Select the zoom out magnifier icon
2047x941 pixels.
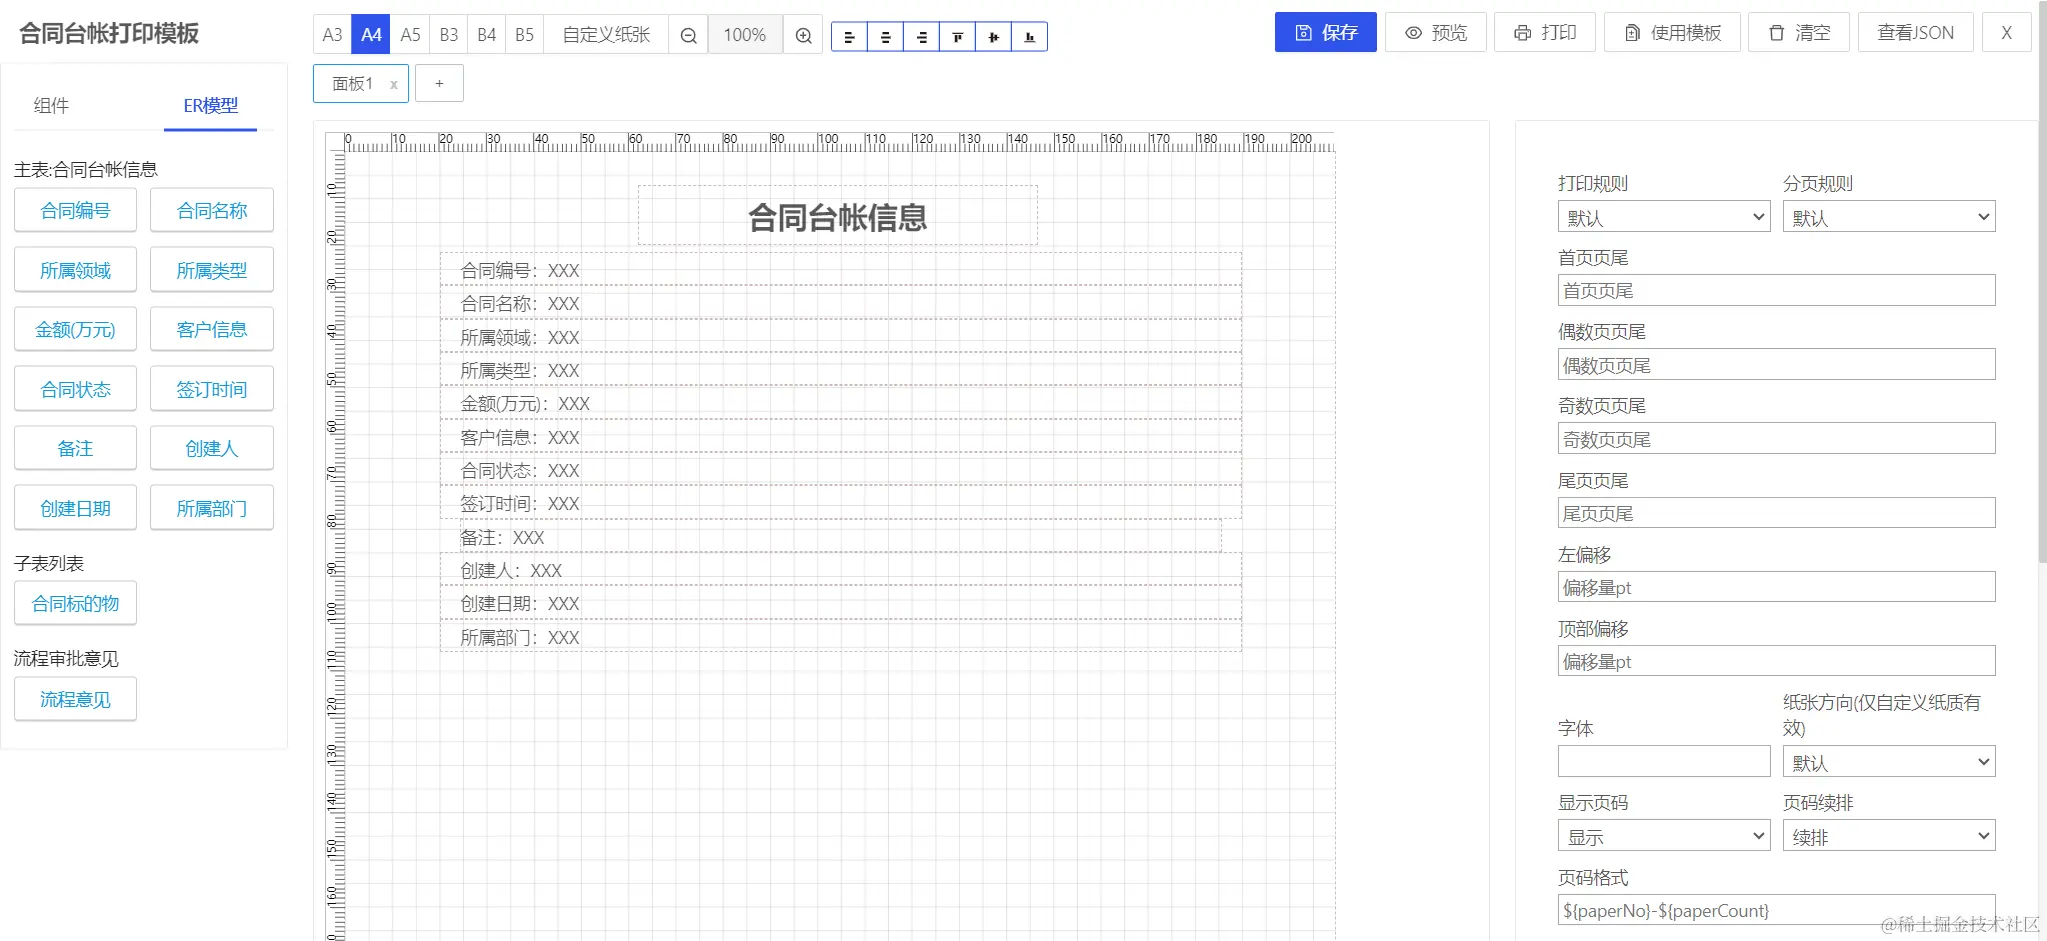686,34
